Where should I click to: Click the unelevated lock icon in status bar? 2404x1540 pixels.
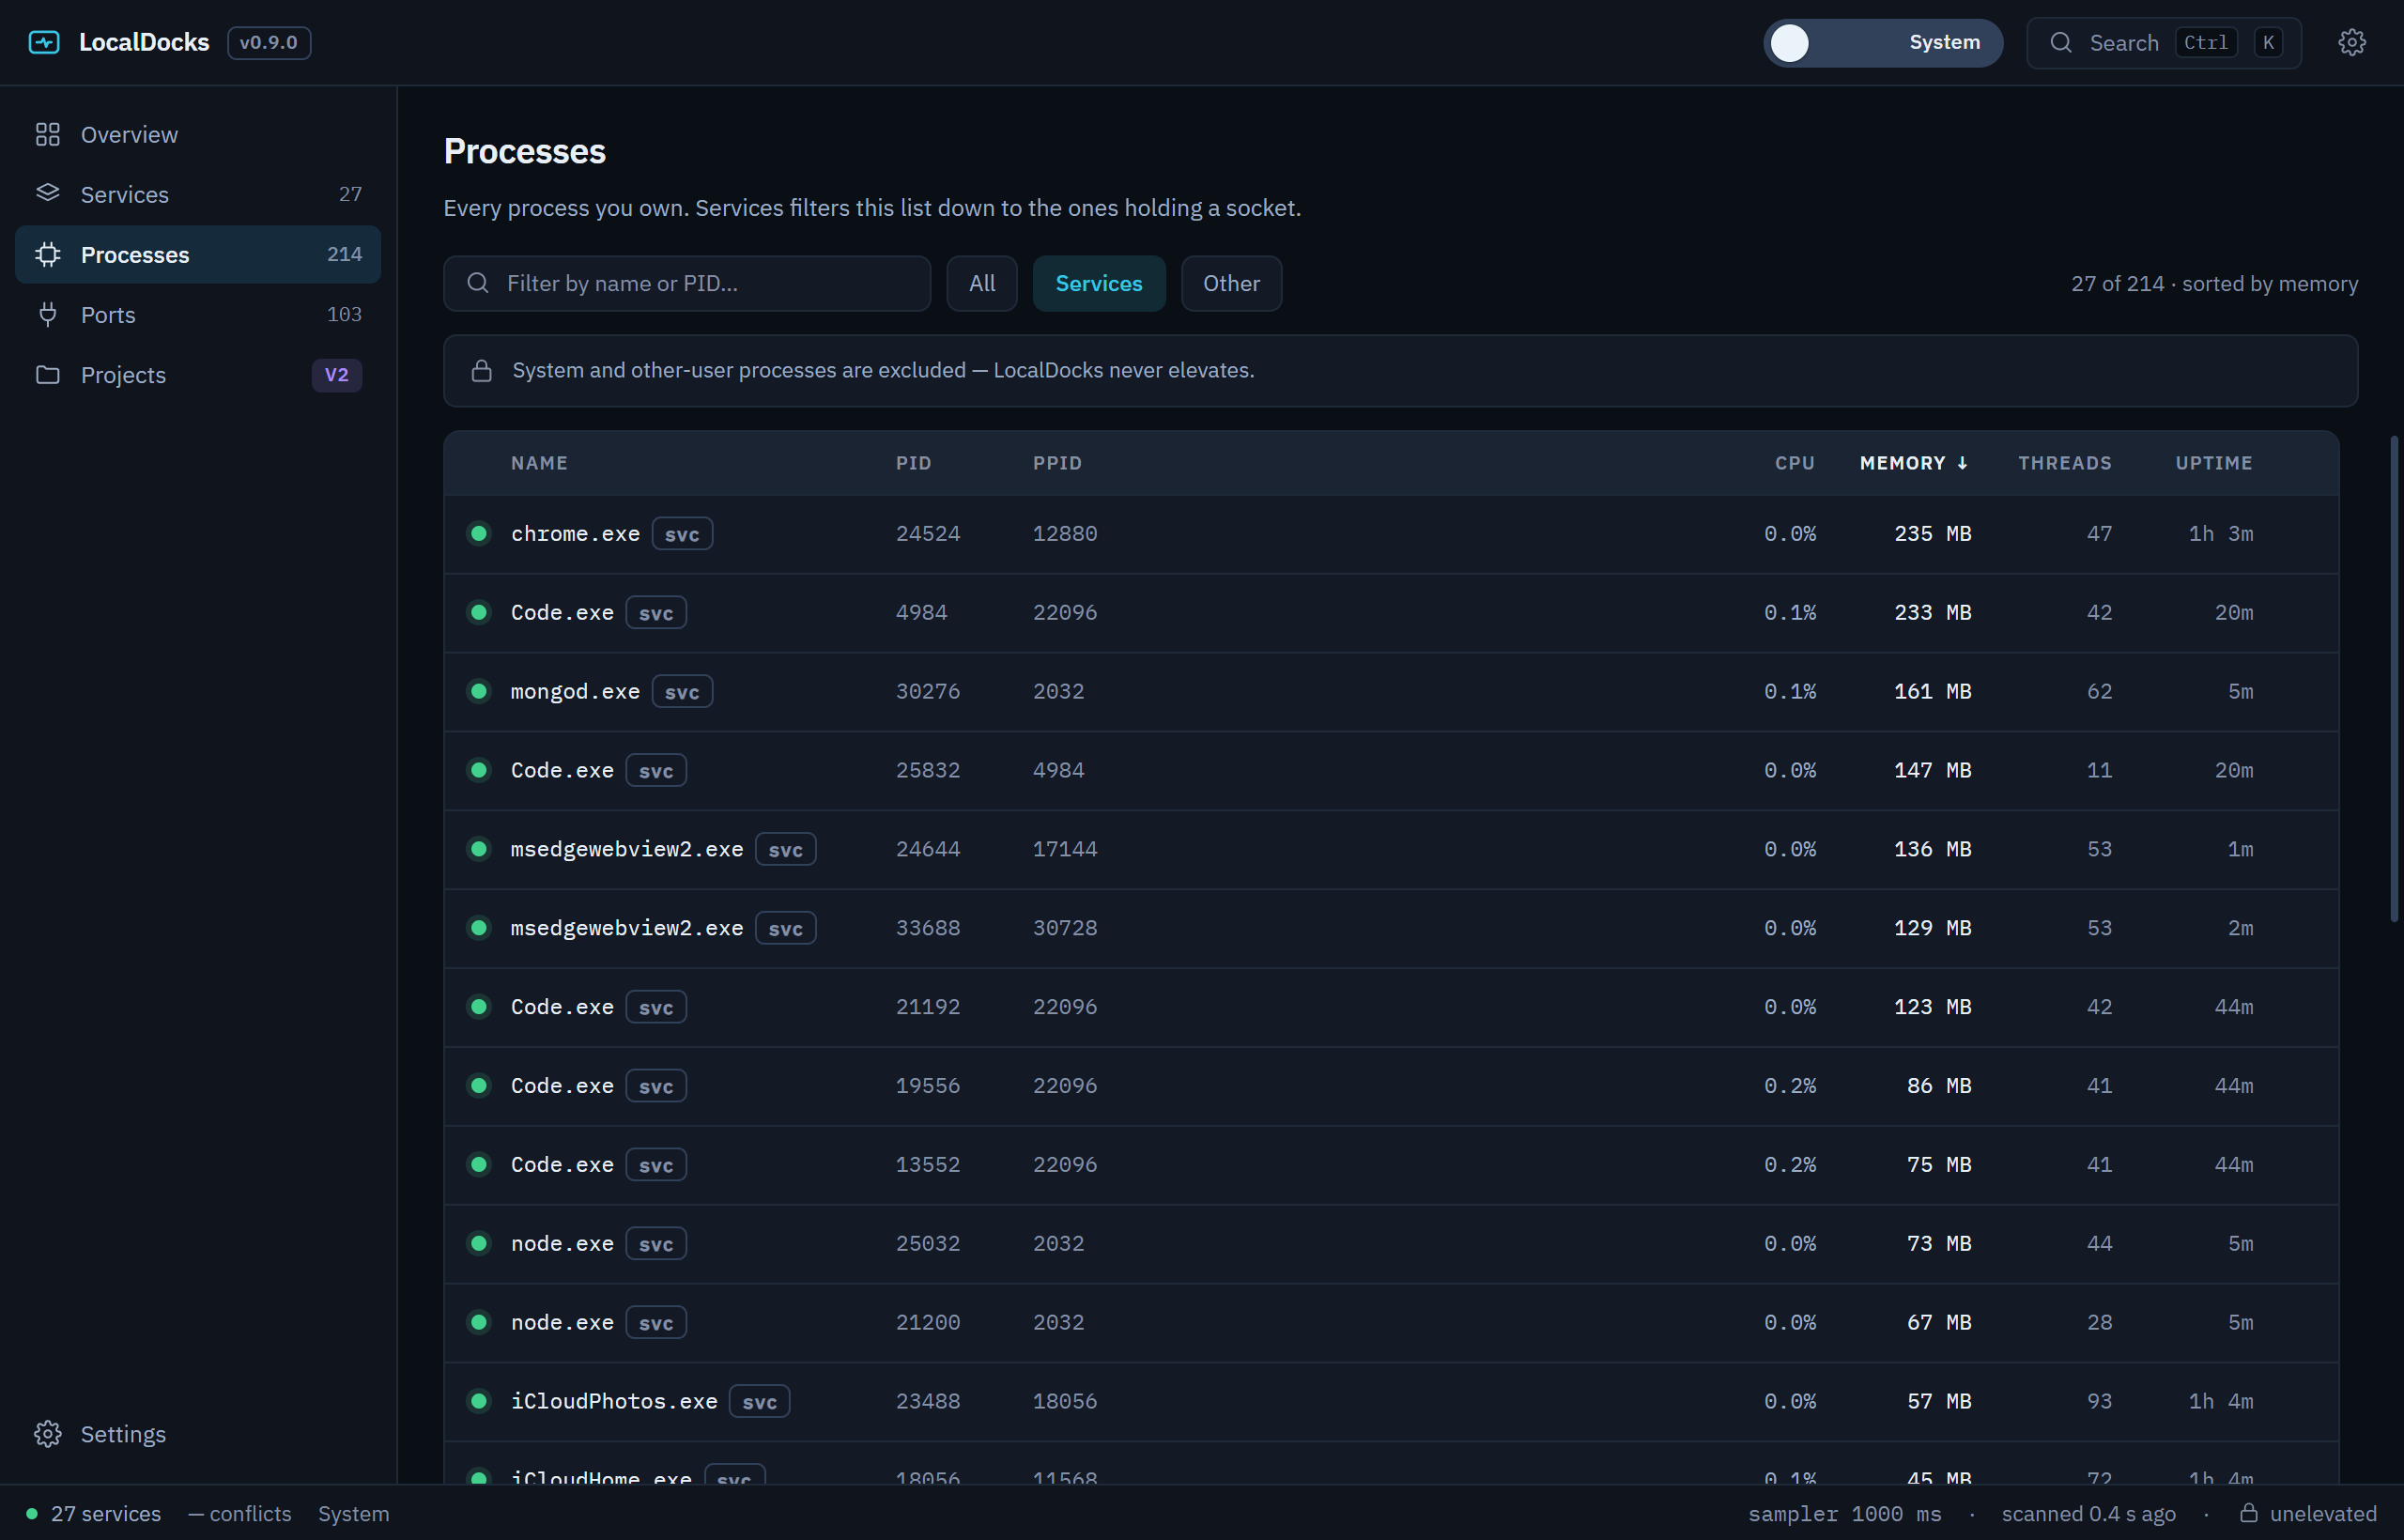coord(2249,1512)
